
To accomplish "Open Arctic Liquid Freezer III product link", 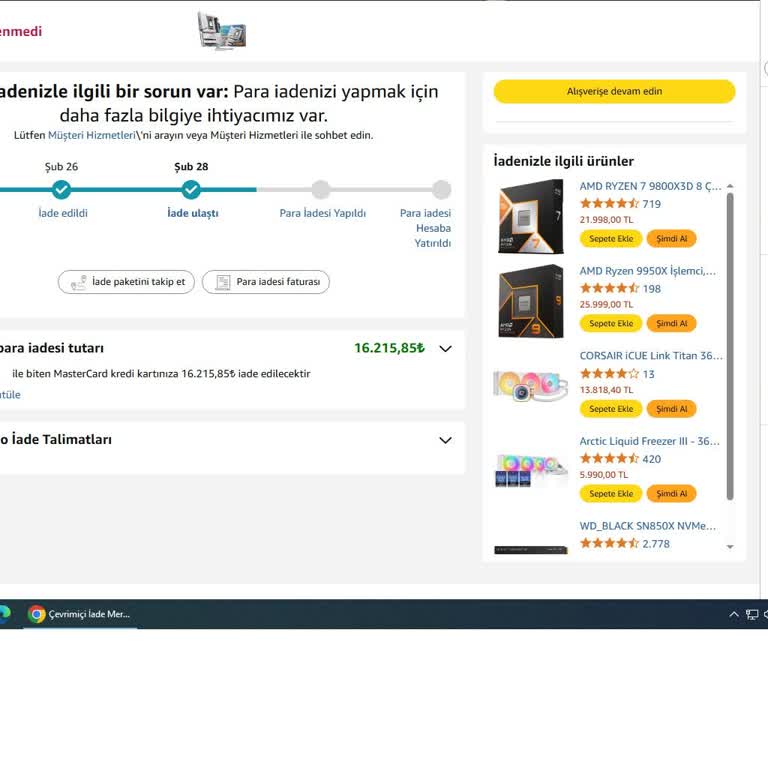I will 649,441.
